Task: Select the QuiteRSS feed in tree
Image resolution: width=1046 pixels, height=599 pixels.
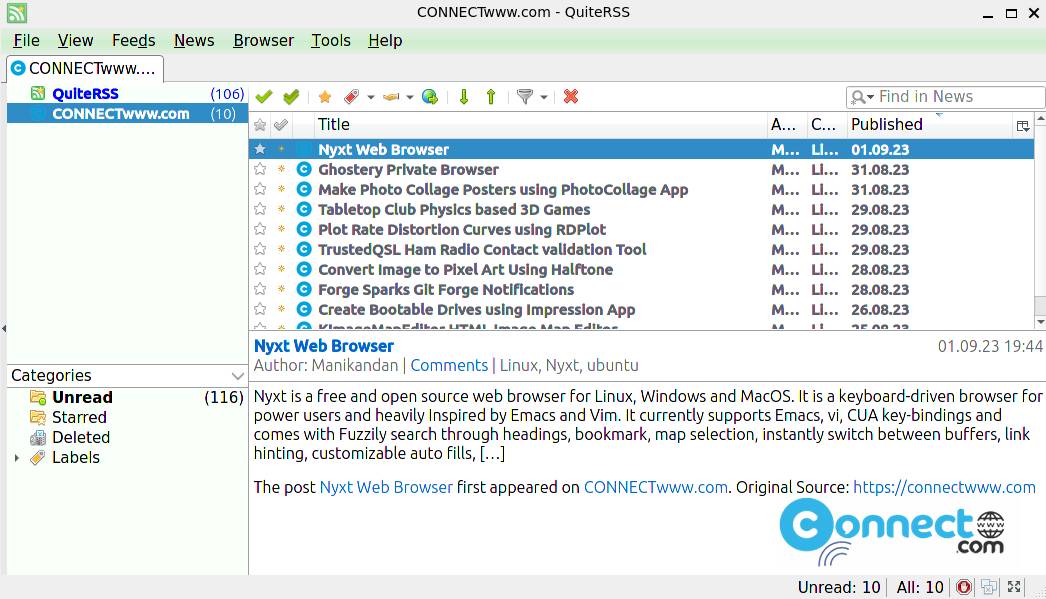Action: pyautogui.click(x=127, y=93)
